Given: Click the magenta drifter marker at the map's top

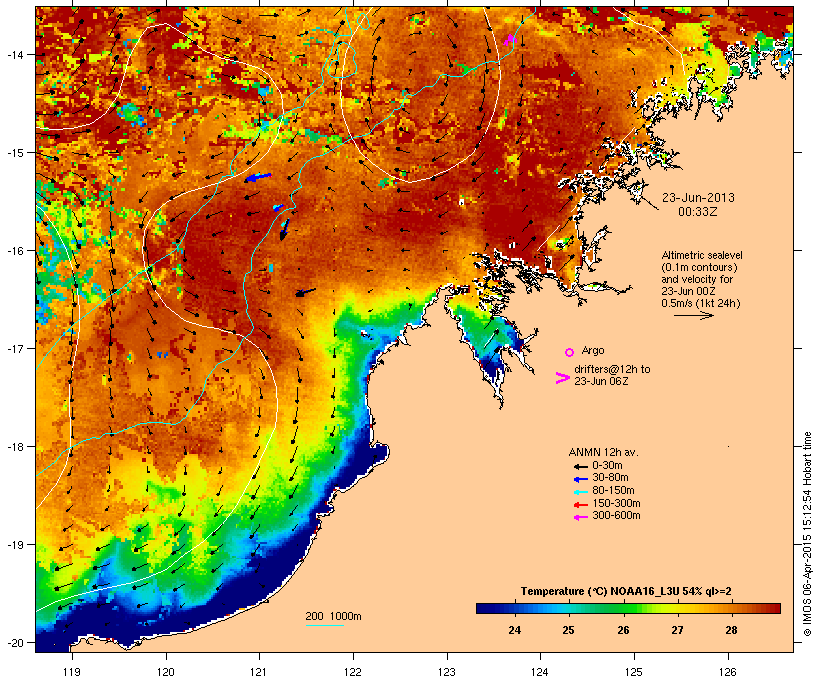Looking at the screenshot, I should 509,40.
